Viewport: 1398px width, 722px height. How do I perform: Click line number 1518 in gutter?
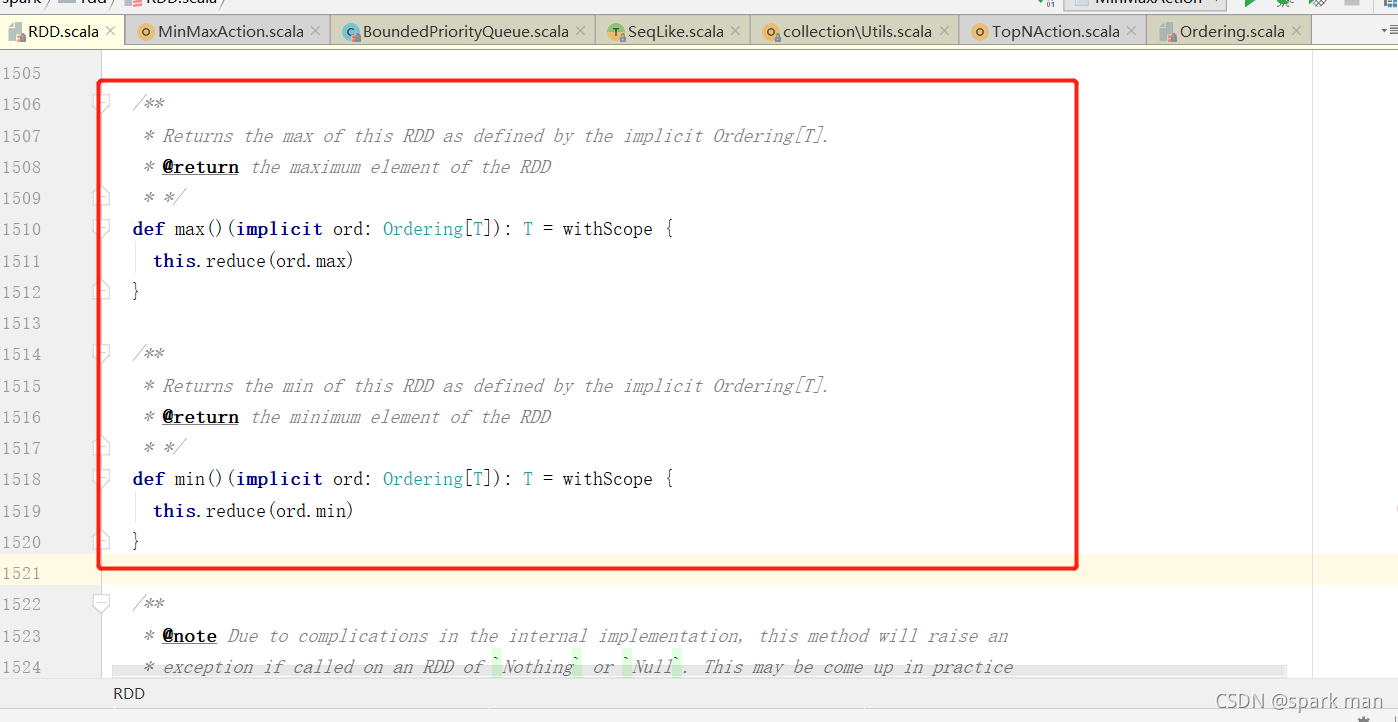coord(21,479)
